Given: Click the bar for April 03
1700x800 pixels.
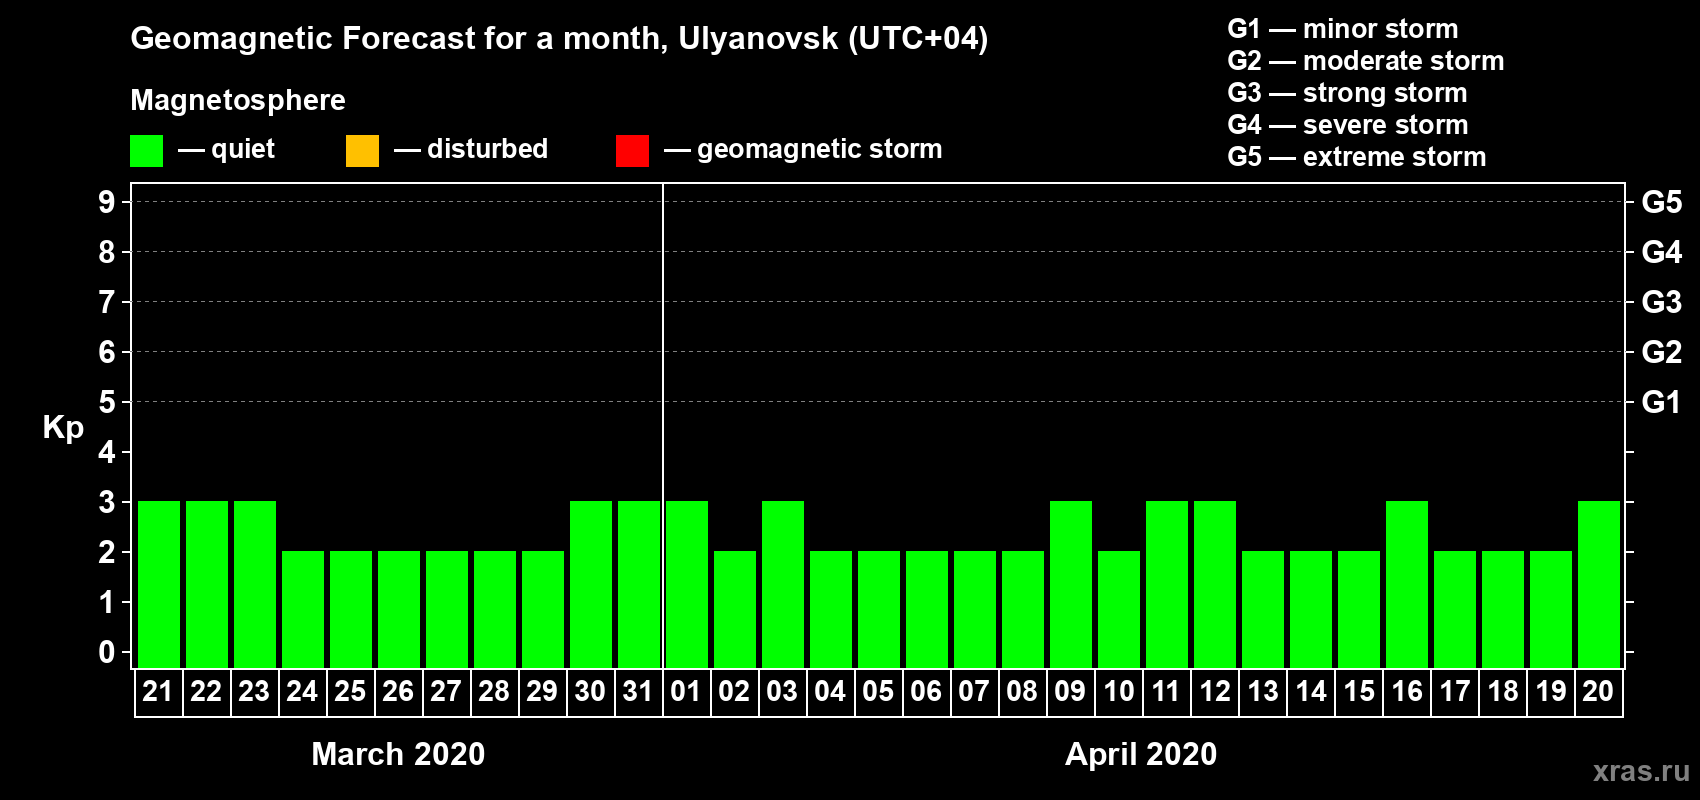Looking at the screenshot, I should (x=783, y=584).
